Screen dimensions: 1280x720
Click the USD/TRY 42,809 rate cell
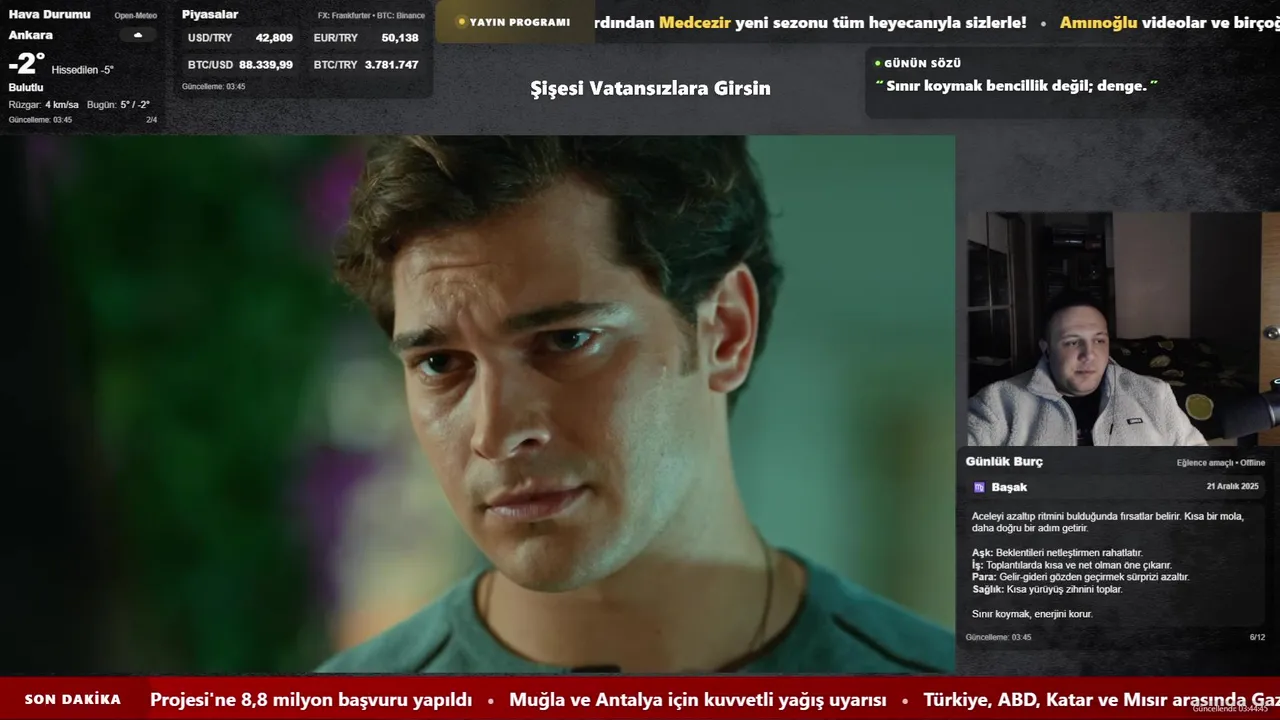(240, 38)
